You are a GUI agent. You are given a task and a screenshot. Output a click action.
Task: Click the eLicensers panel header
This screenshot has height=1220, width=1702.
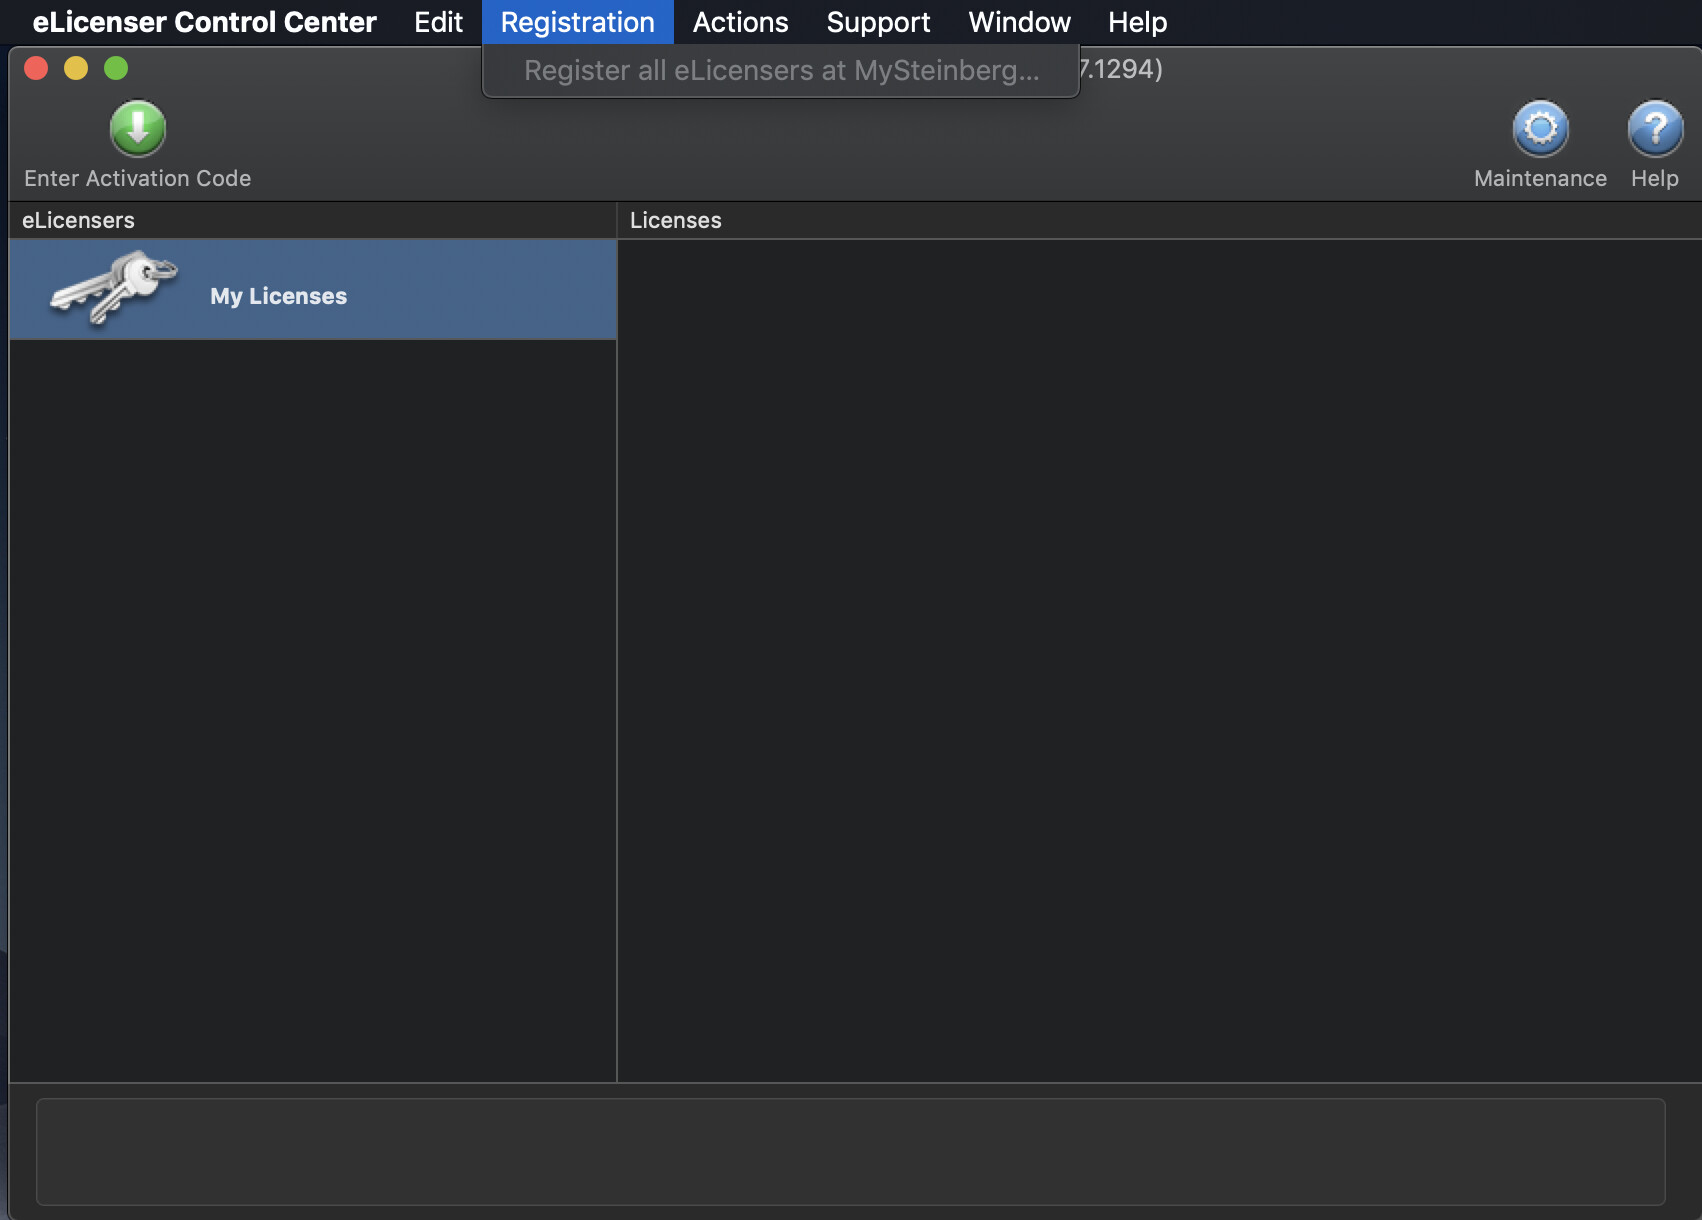(x=78, y=220)
